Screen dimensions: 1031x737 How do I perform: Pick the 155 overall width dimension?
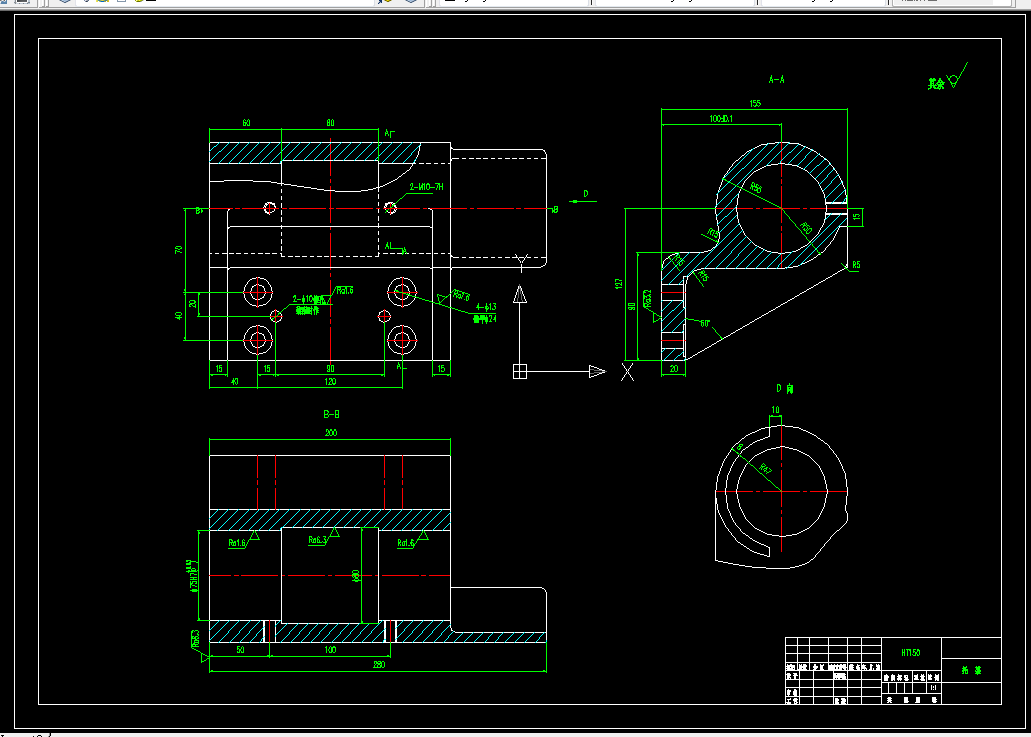755,103
